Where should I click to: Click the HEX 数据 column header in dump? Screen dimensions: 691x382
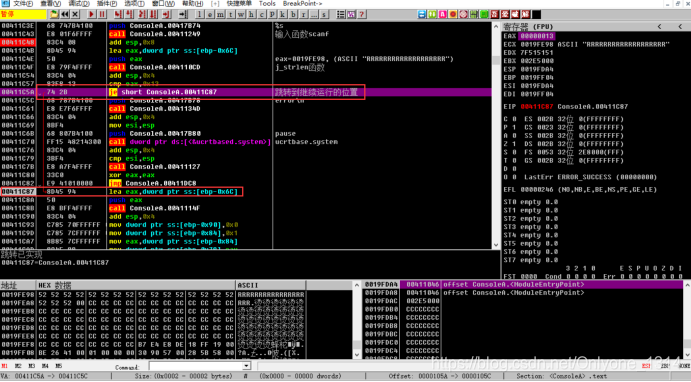coord(137,285)
